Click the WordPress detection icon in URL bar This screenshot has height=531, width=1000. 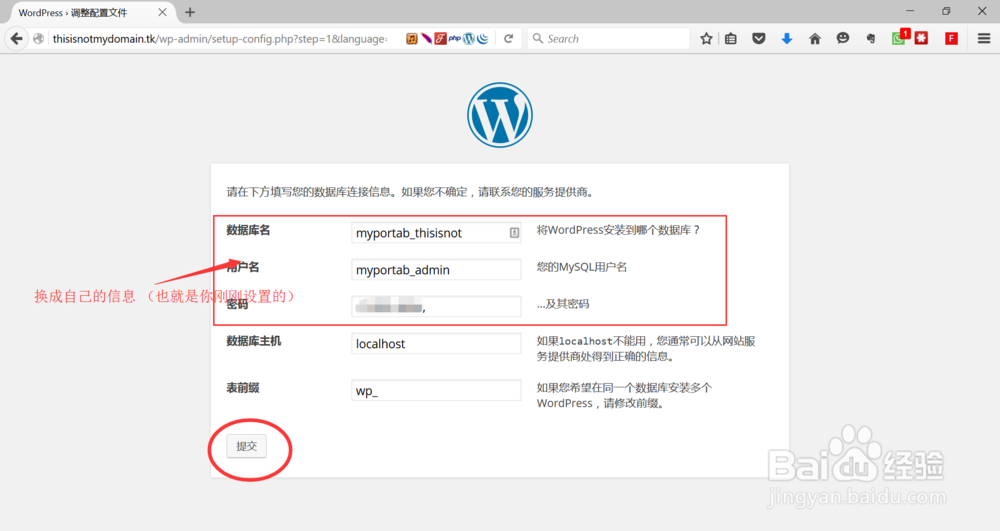tap(469, 39)
